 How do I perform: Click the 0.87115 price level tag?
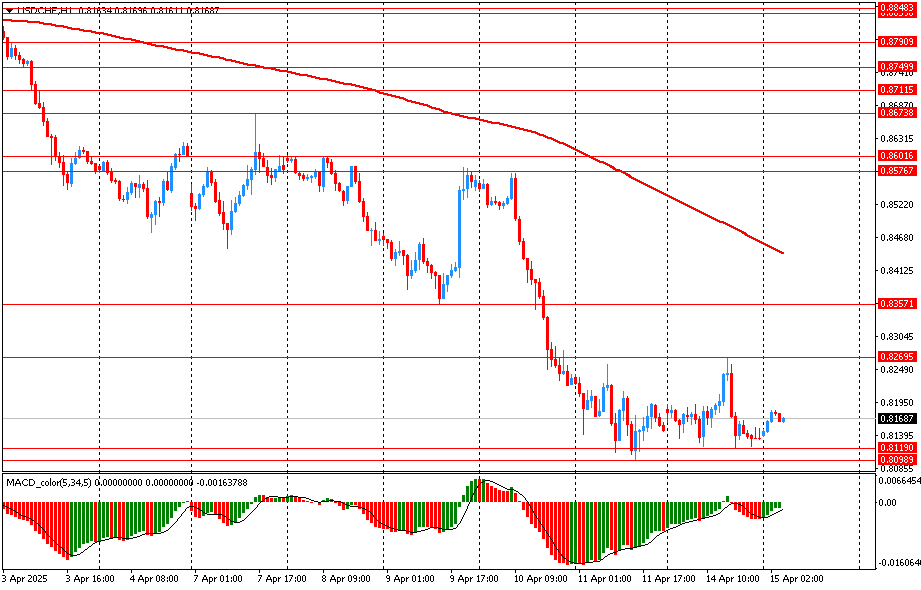(x=896, y=90)
